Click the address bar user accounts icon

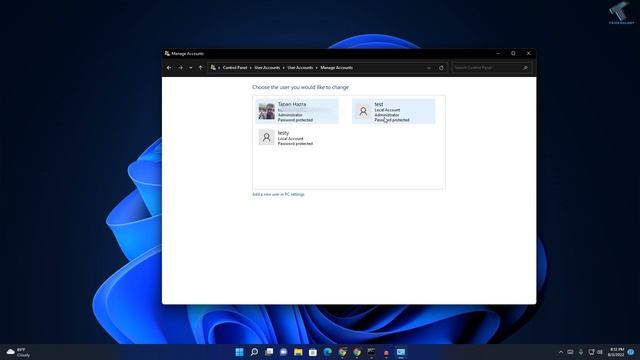coord(213,68)
